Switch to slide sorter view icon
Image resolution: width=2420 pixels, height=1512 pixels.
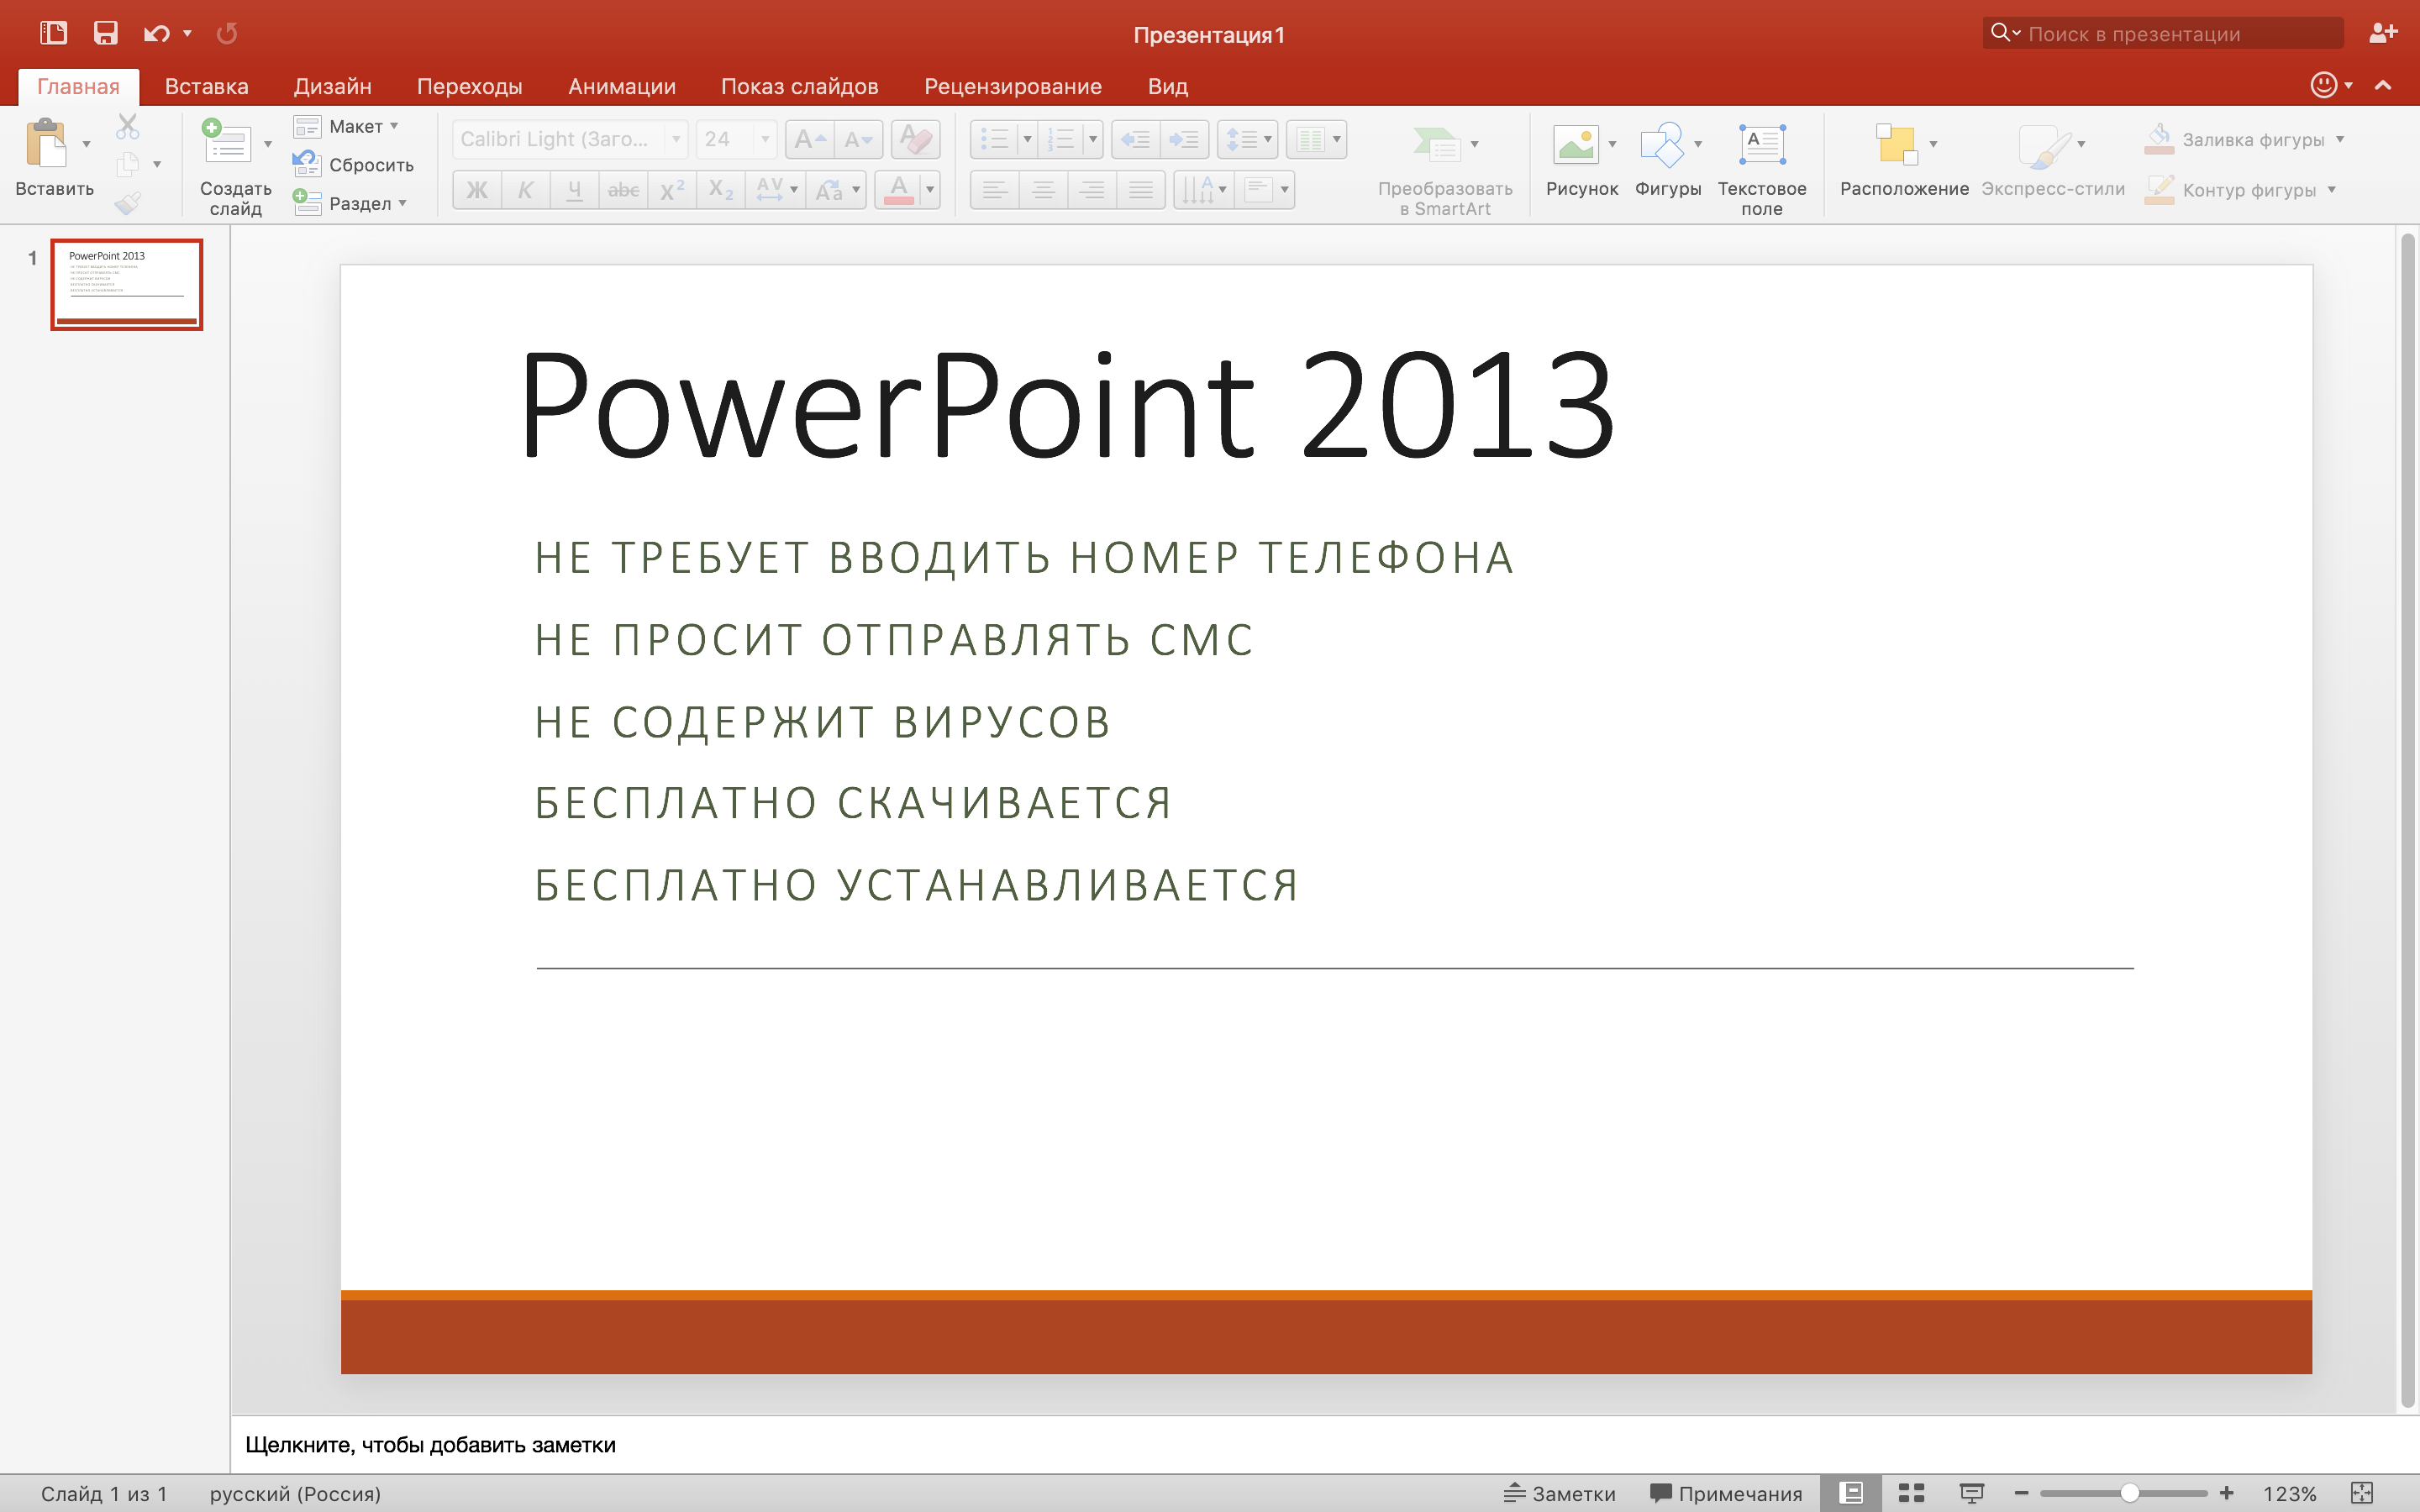point(1910,1493)
